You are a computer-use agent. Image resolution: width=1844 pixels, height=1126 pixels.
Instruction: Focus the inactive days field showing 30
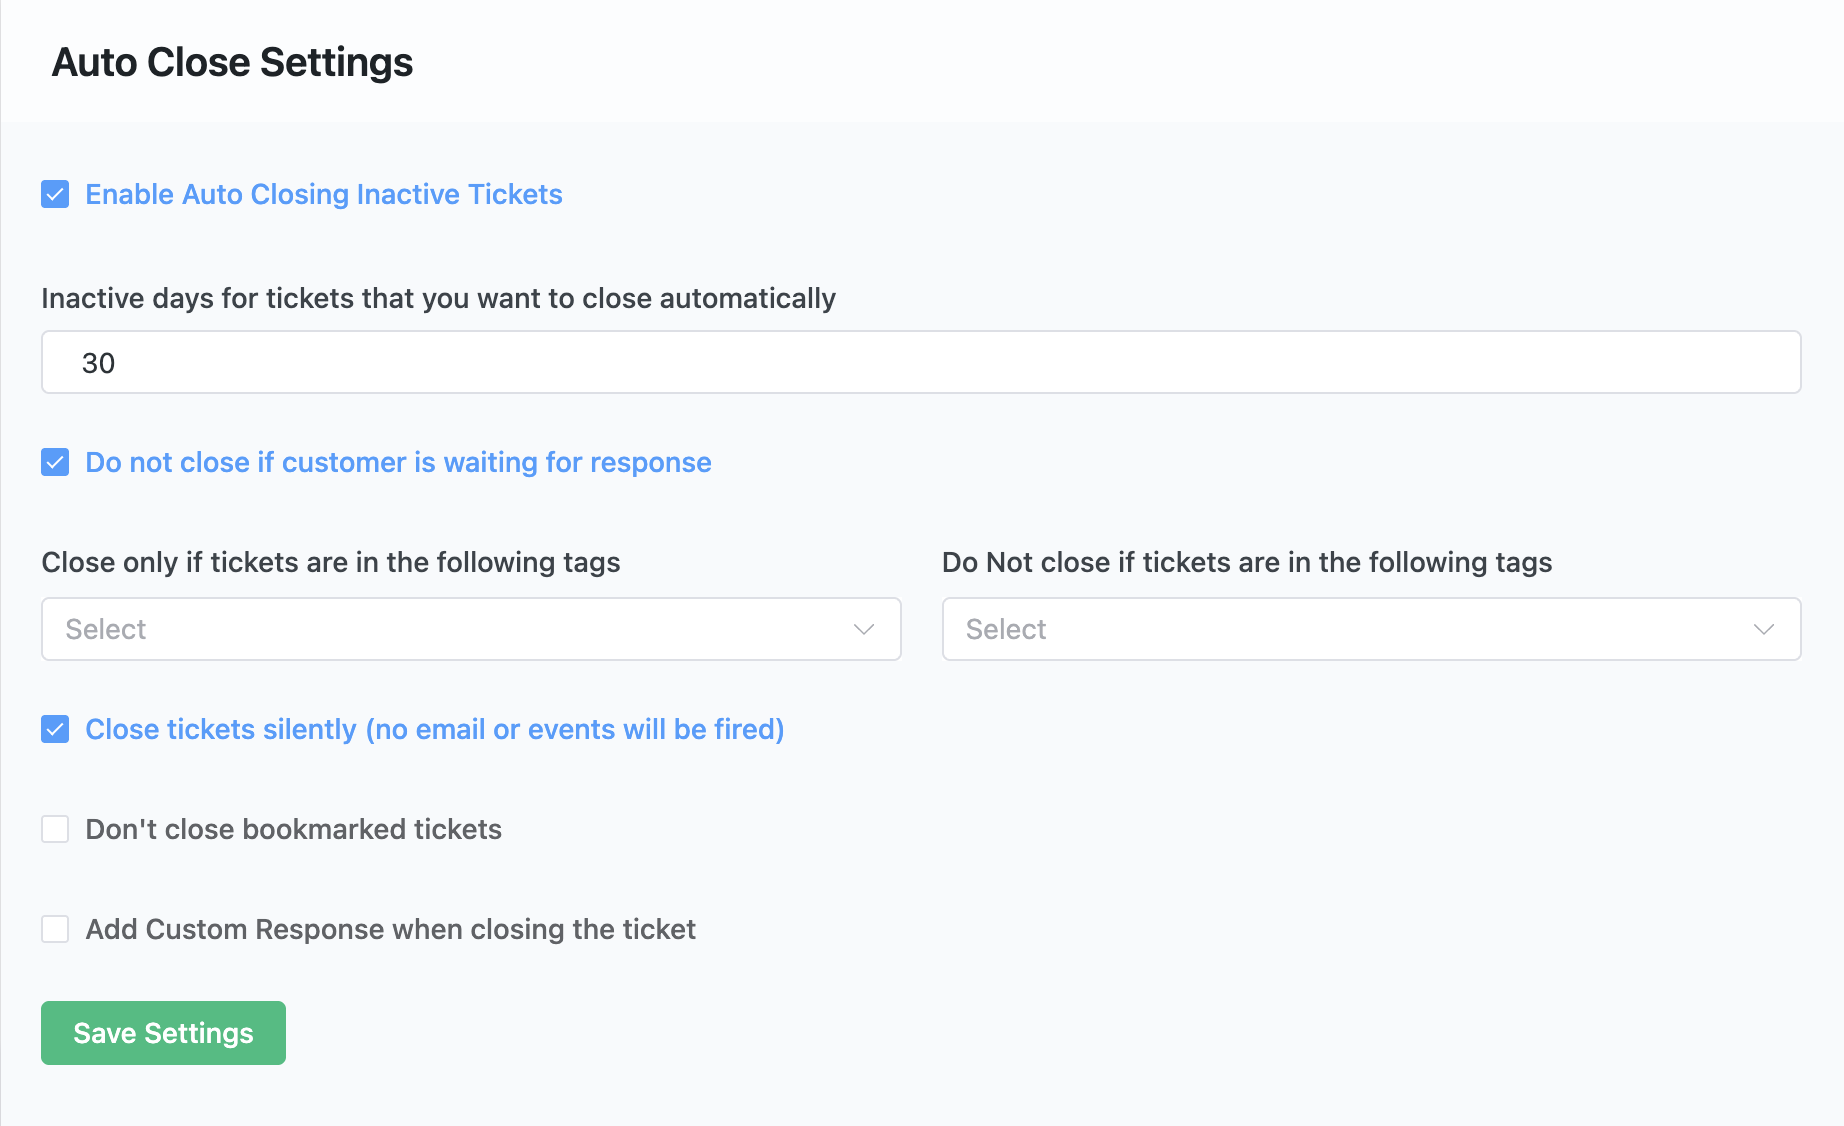click(920, 362)
